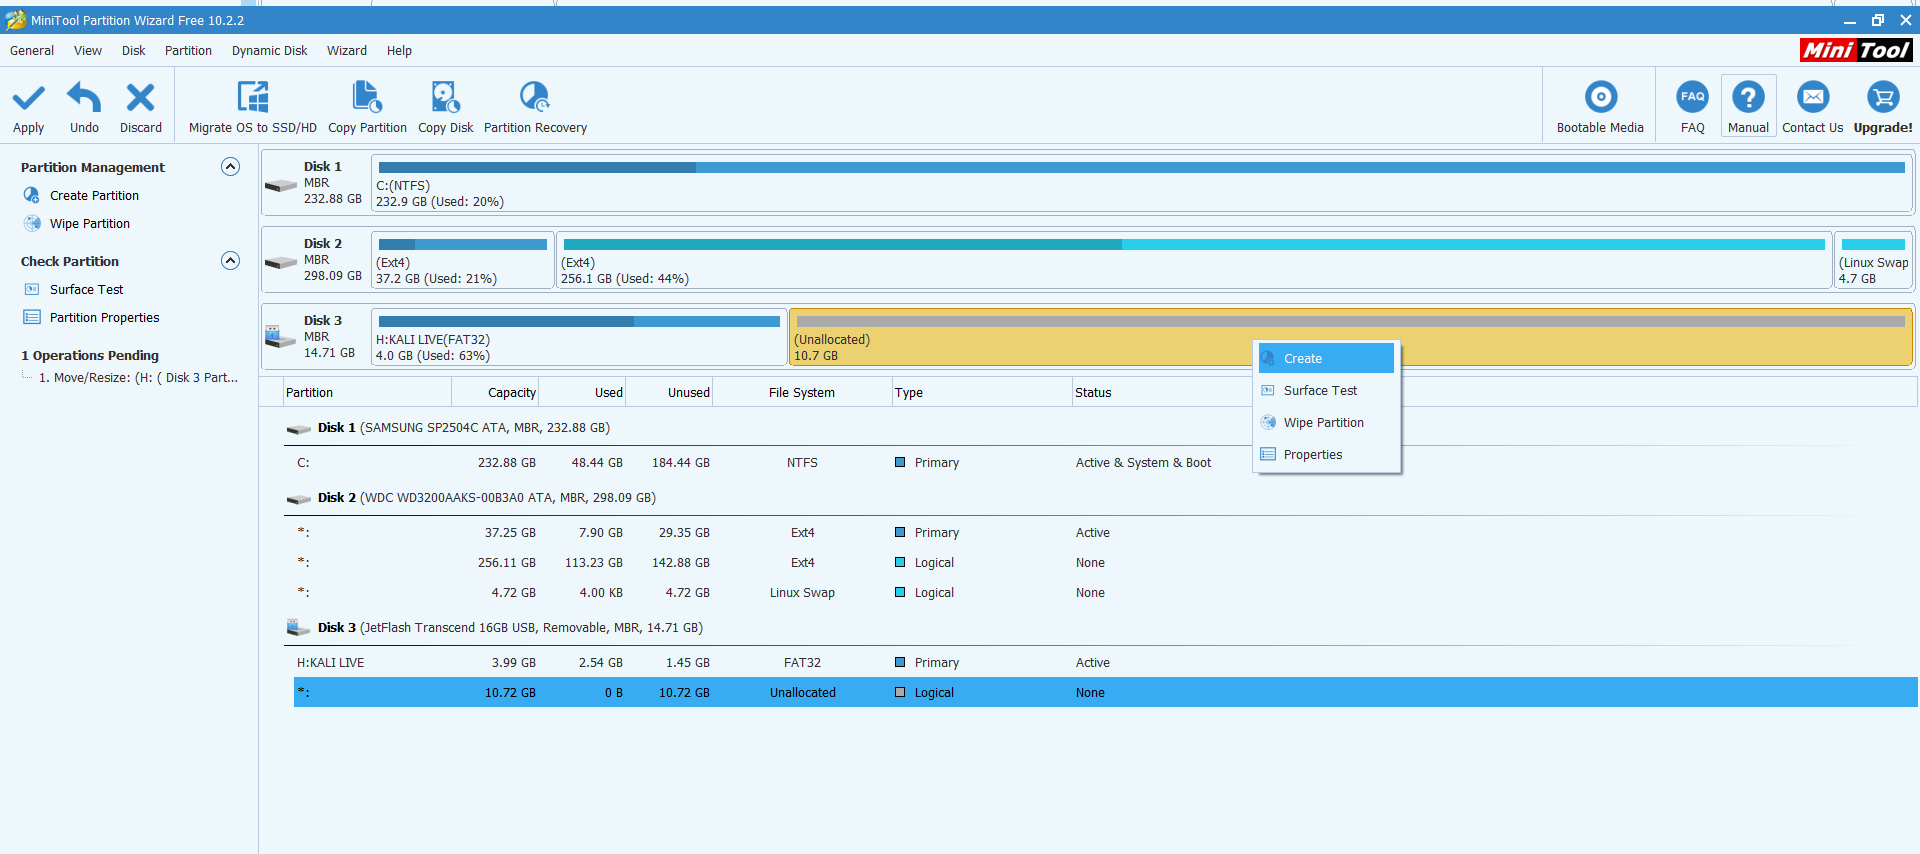
Task: Select the pending Move/Resize operation item
Action: coord(138,378)
